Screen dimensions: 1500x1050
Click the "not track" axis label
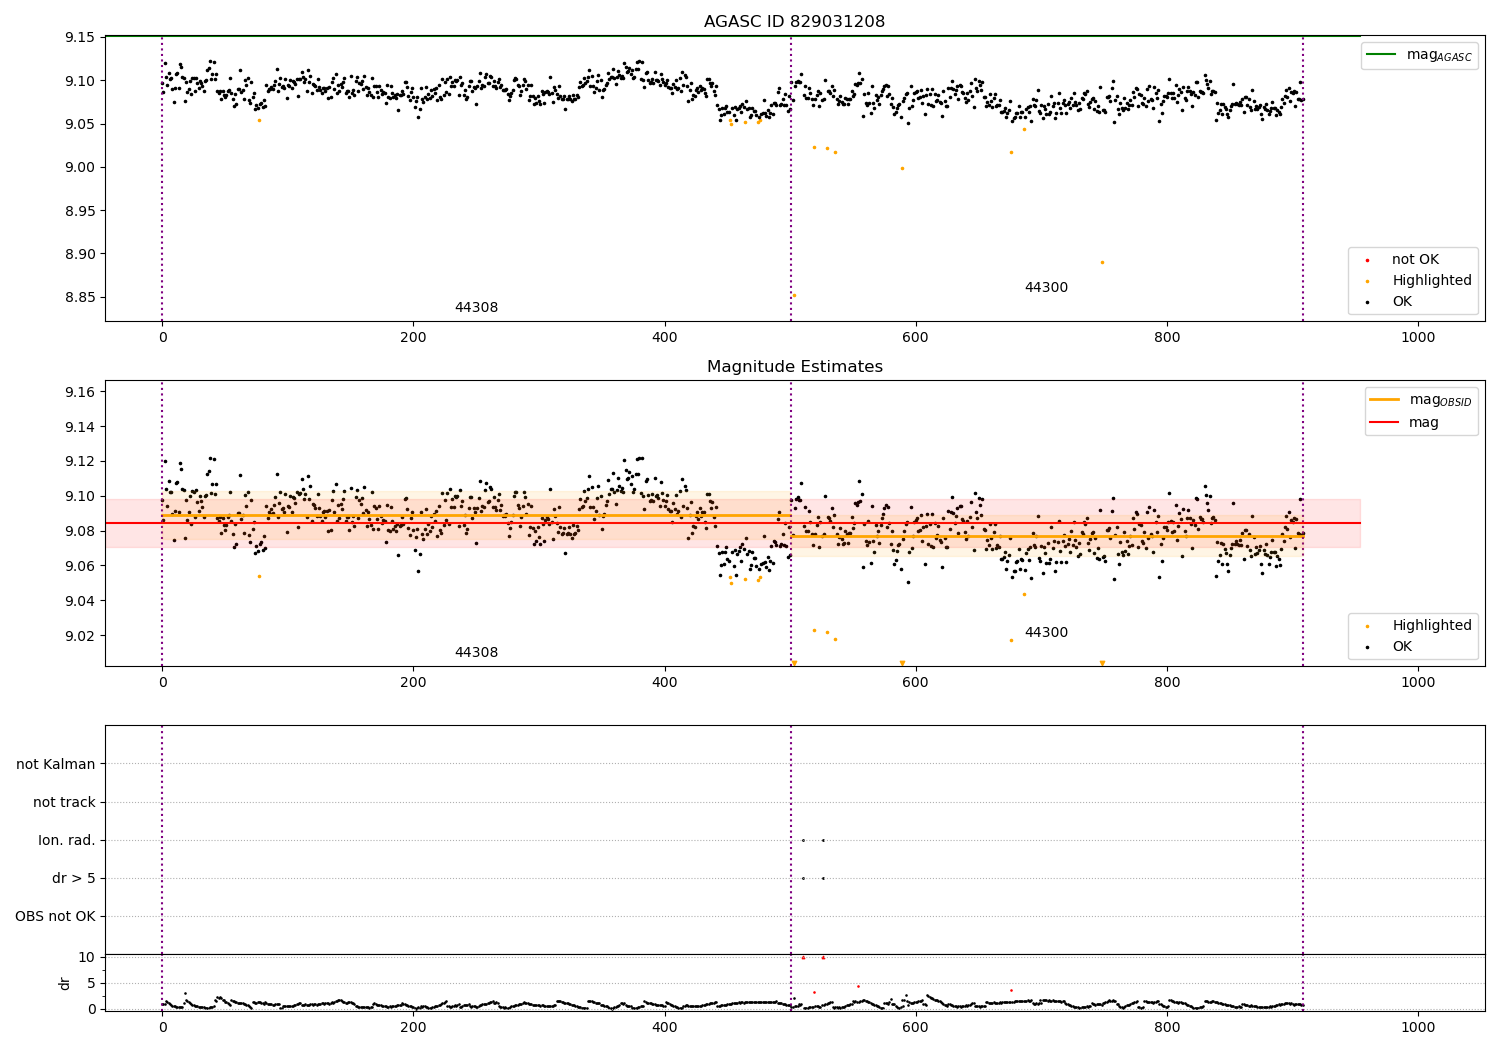point(64,803)
